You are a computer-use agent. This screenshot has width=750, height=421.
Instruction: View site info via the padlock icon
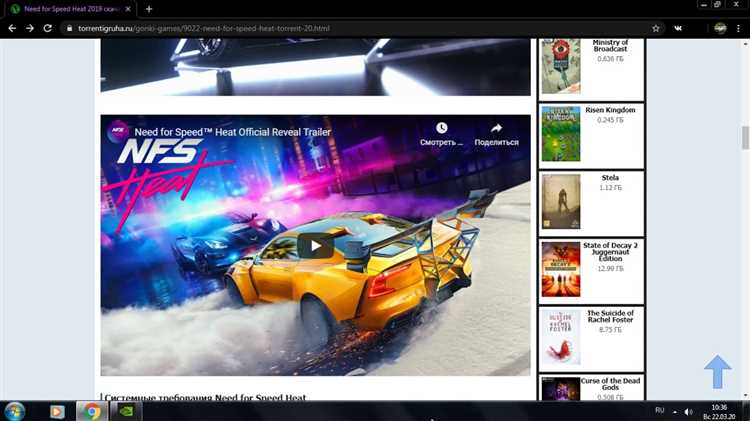69,28
